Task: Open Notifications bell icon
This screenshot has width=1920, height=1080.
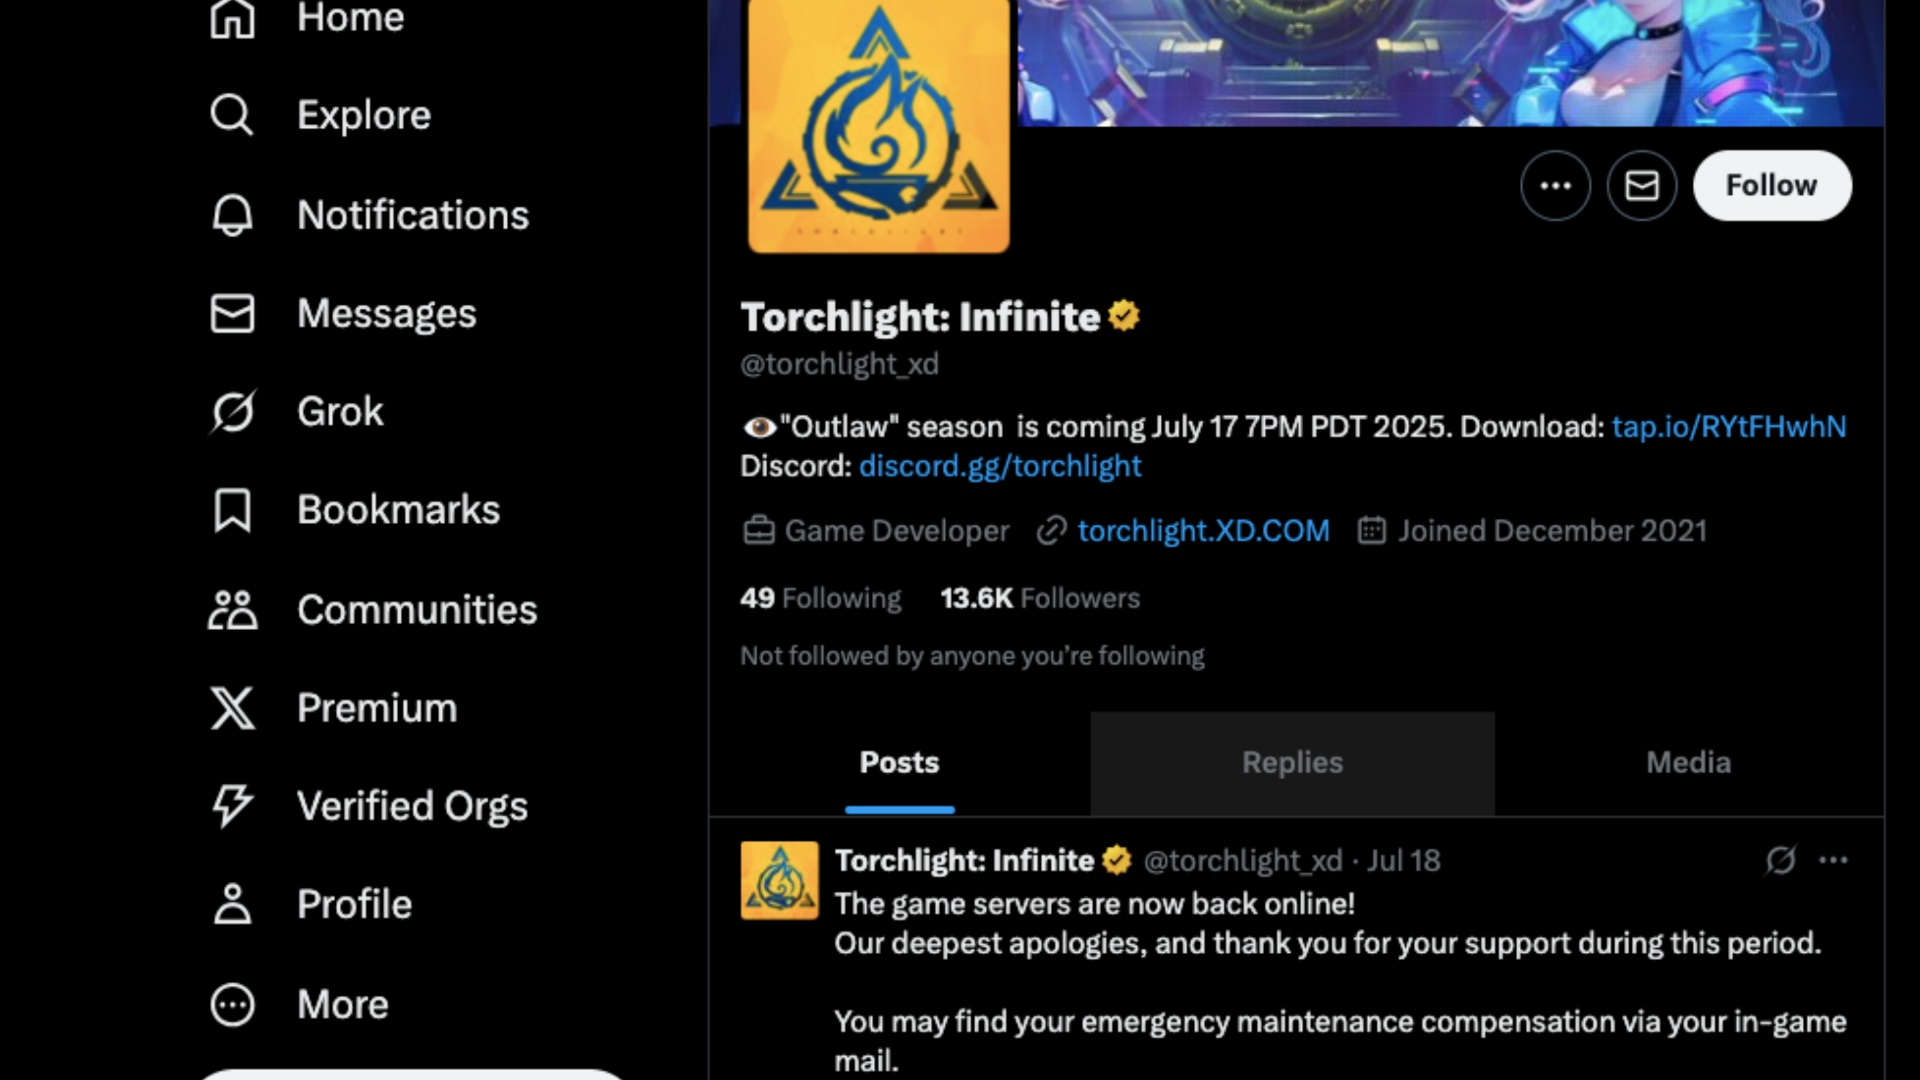Action: 232,215
